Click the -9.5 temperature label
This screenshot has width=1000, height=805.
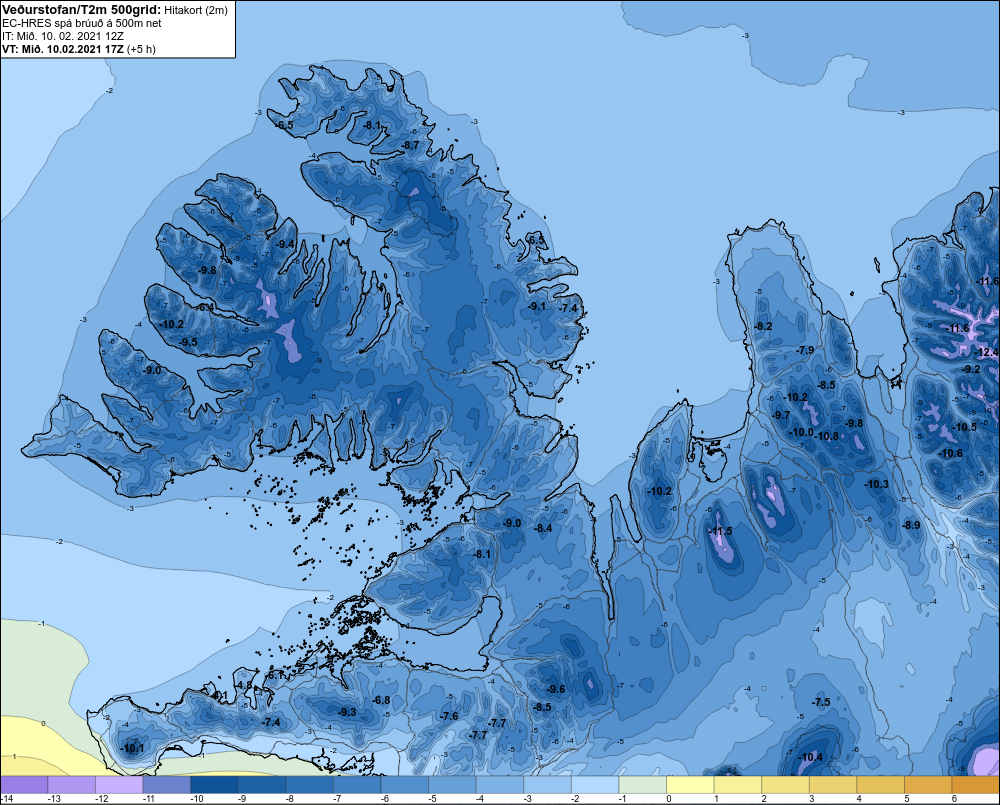click(x=188, y=343)
